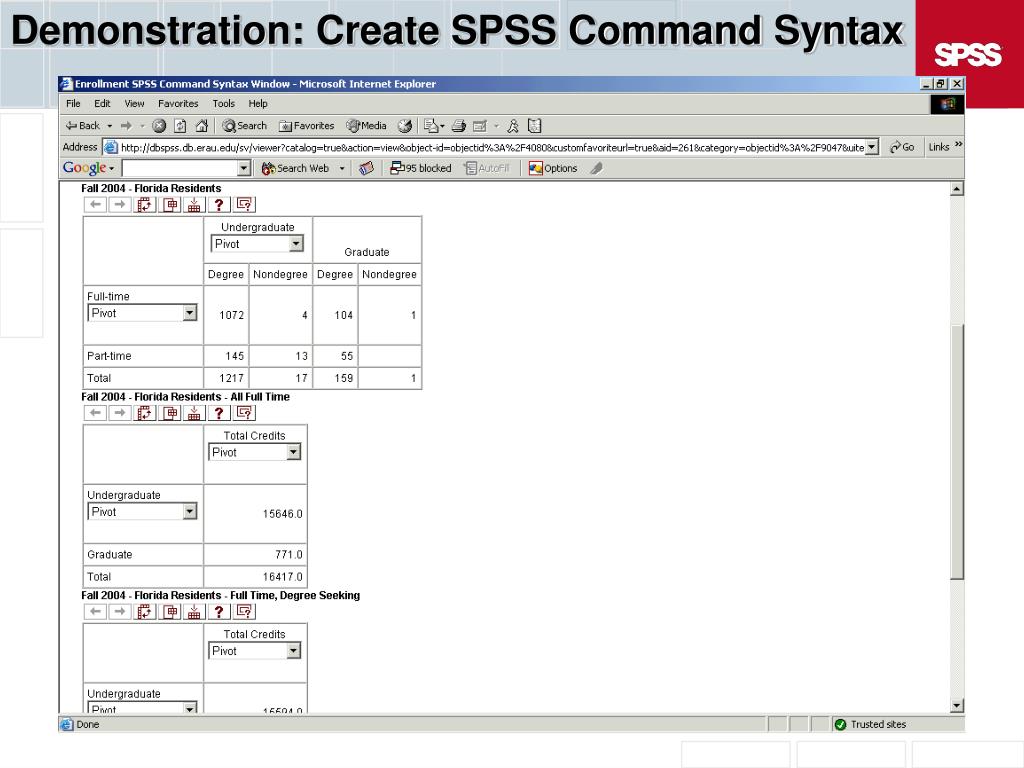The image size is (1024, 768).
Task: Stop page loading with the Stop icon
Action: [159, 126]
